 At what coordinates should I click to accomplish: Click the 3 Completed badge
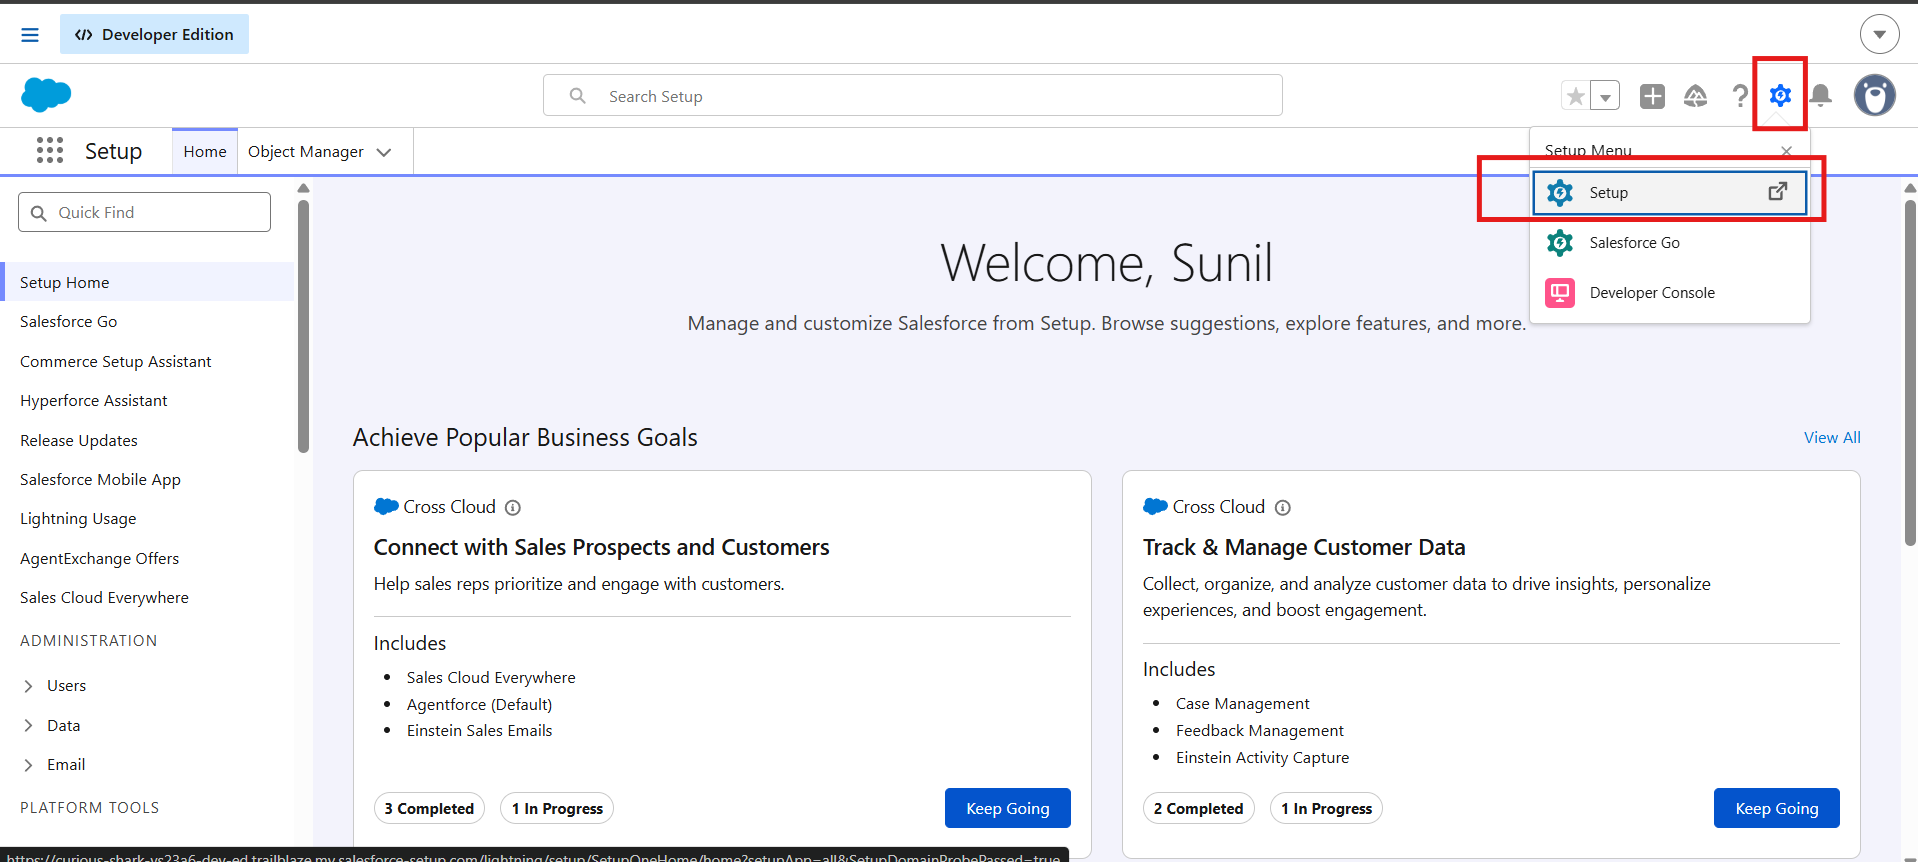coord(429,808)
